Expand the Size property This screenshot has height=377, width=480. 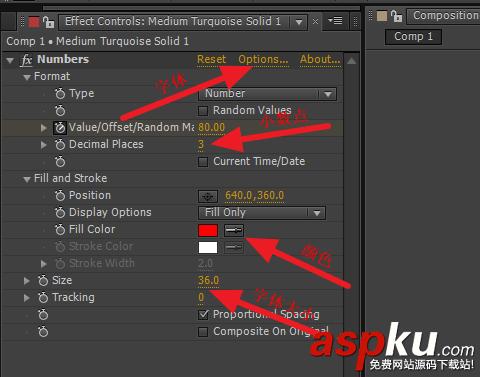coord(26,281)
